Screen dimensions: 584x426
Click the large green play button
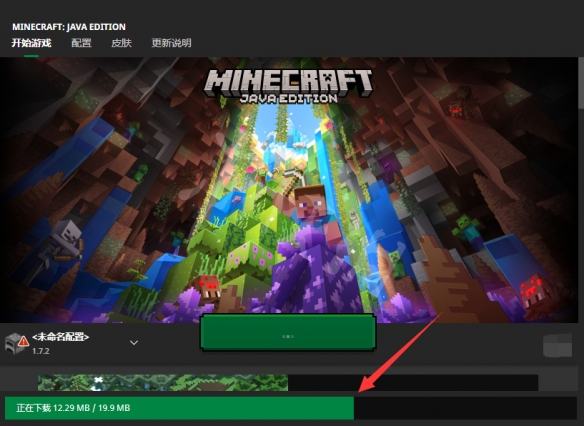coord(288,332)
